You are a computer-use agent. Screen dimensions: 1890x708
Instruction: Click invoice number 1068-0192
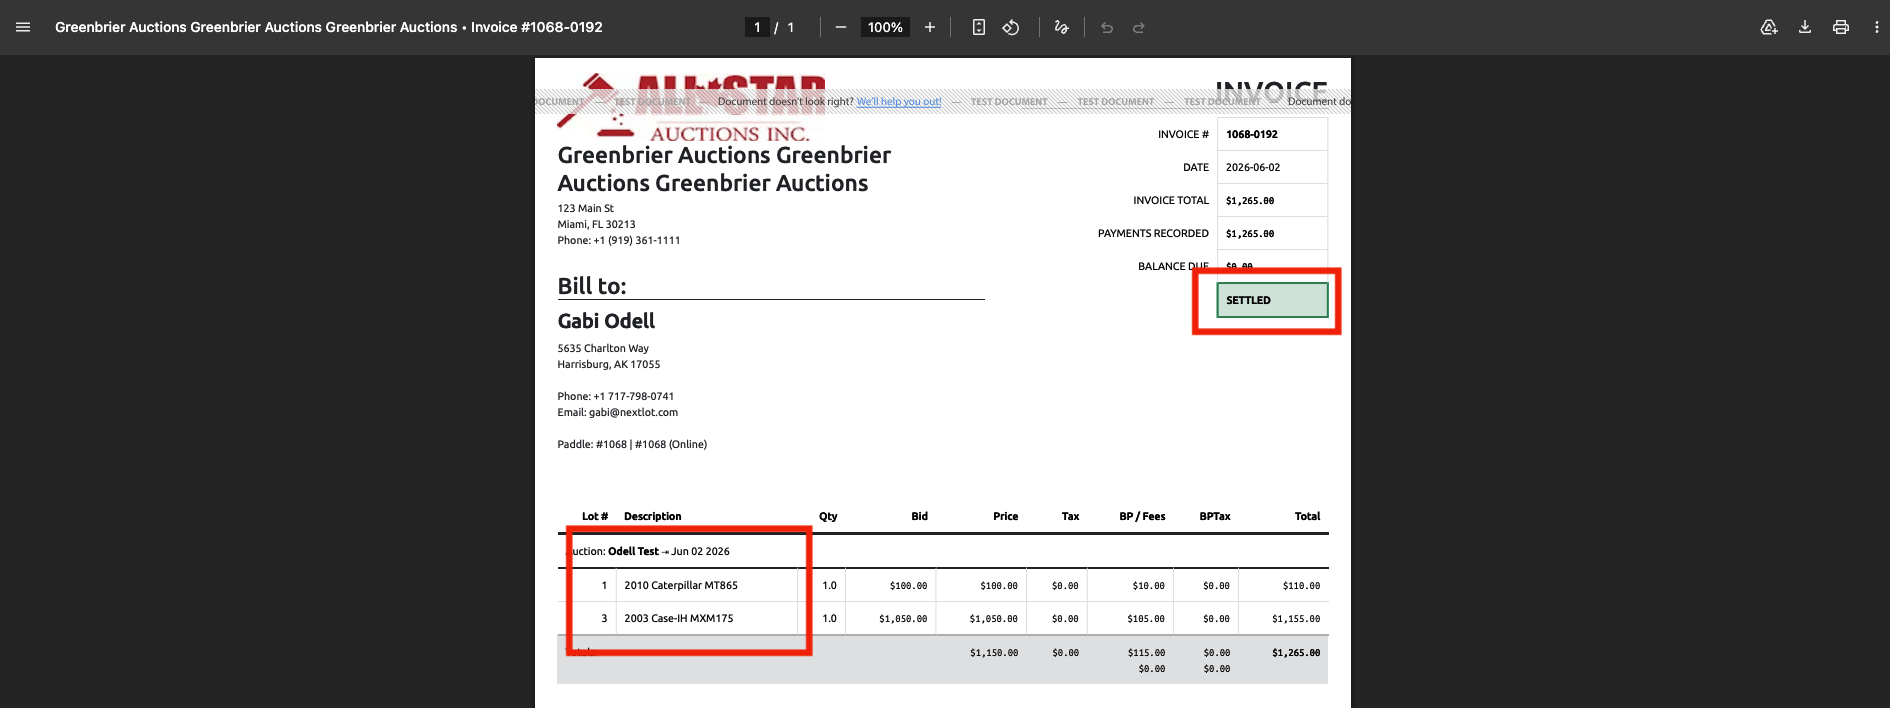pyautogui.click(x=1252, y=134)
